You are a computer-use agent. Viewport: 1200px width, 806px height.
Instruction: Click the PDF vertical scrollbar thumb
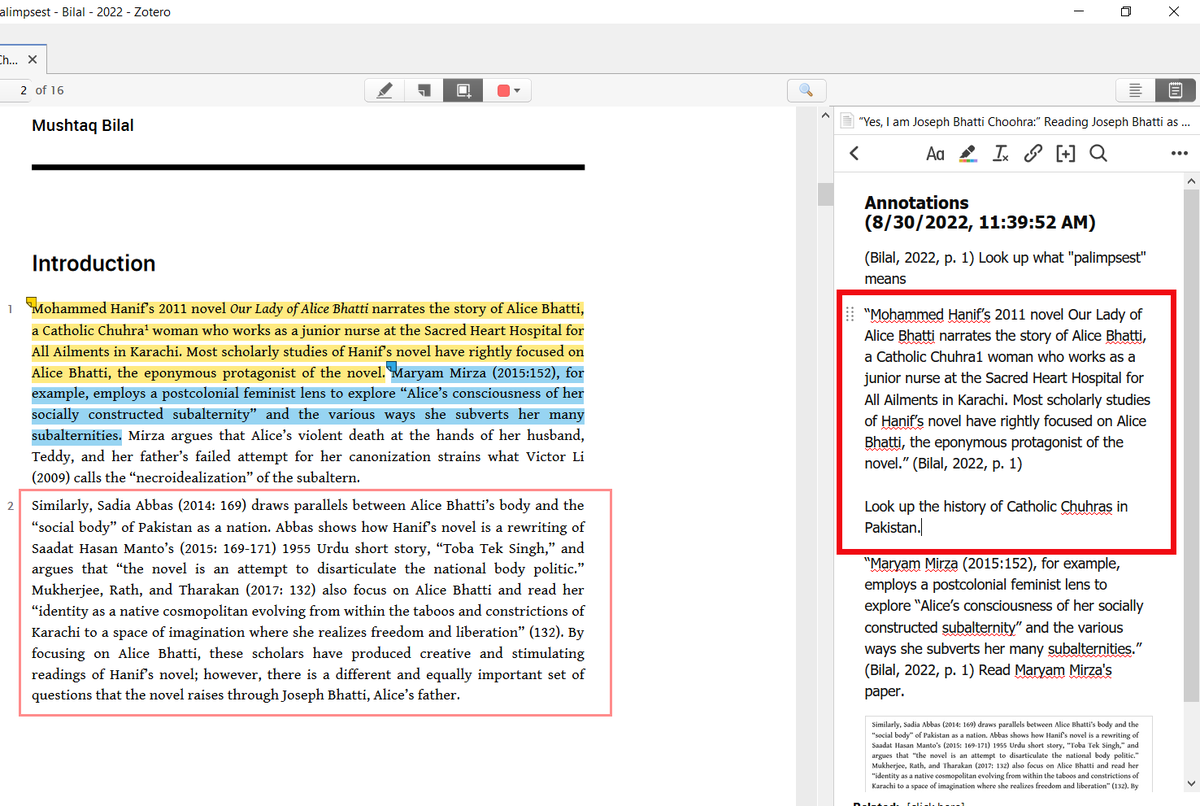825,194
